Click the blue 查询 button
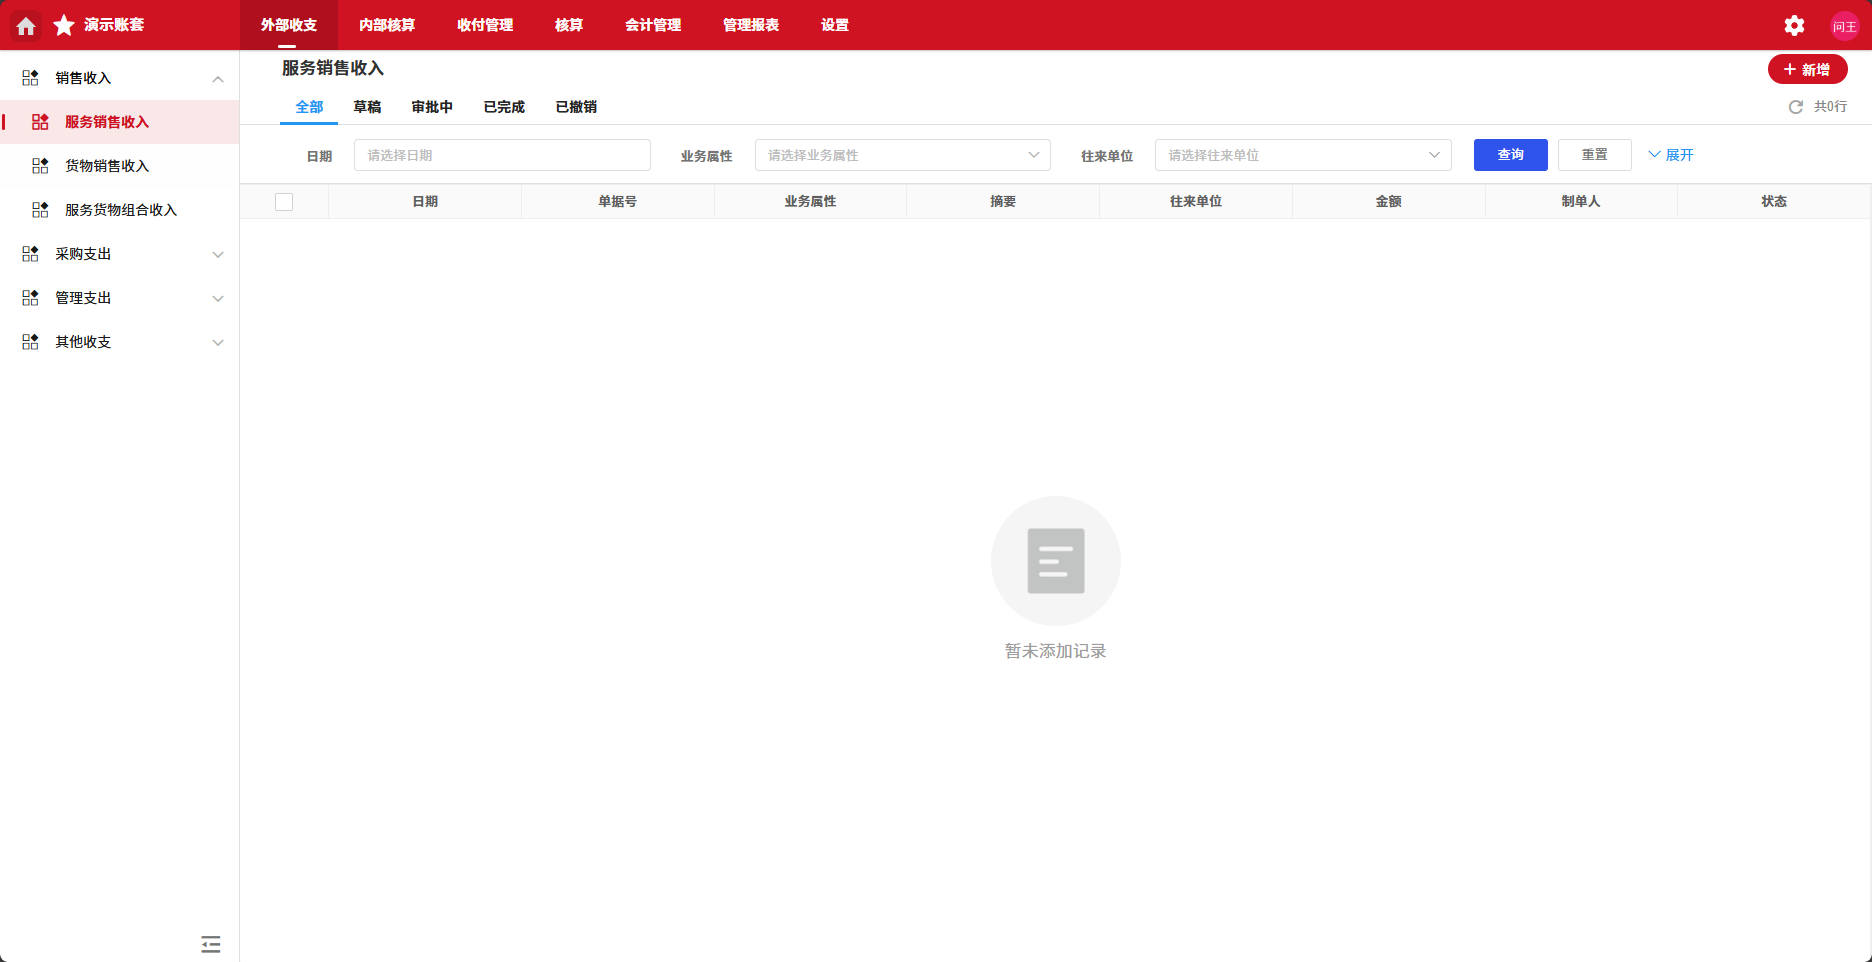This screenshot has height=962, width=1872. [1510, 155]
